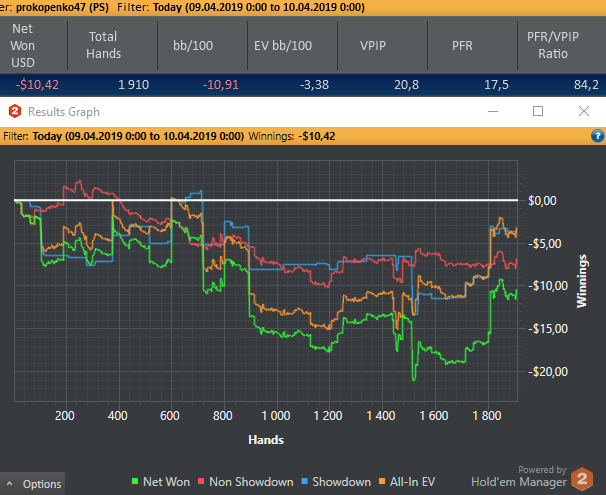
Task: Click the Winnings y-axis label
Action: tap(582, 281)
